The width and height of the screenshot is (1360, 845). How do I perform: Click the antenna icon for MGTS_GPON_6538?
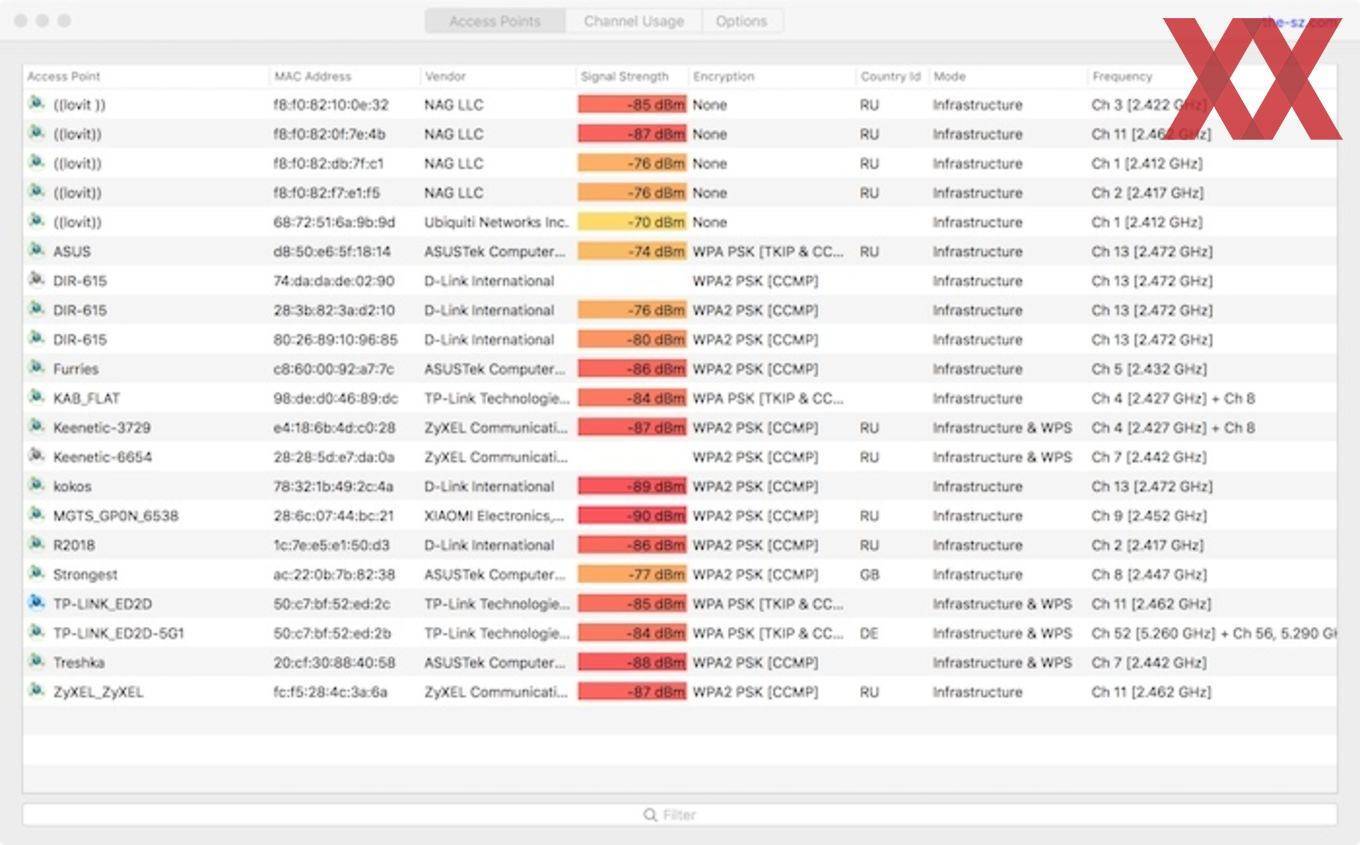(x=36, y=515)
